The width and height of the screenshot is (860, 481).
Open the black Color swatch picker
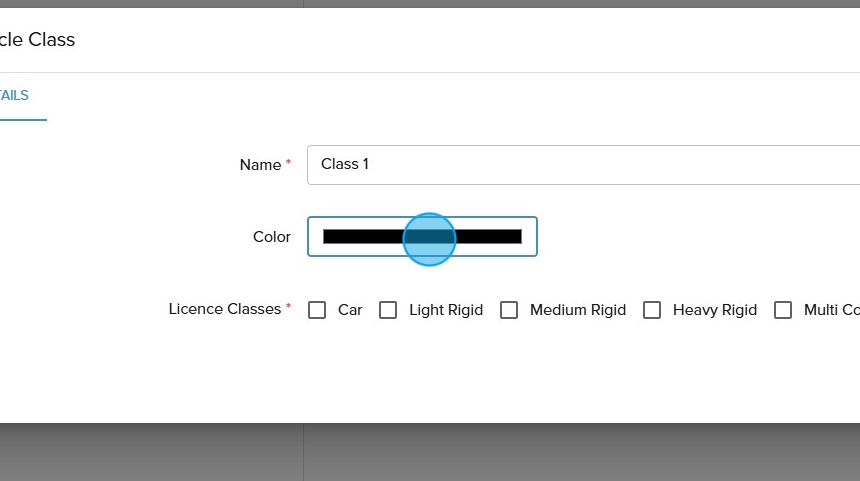point(422,237)
